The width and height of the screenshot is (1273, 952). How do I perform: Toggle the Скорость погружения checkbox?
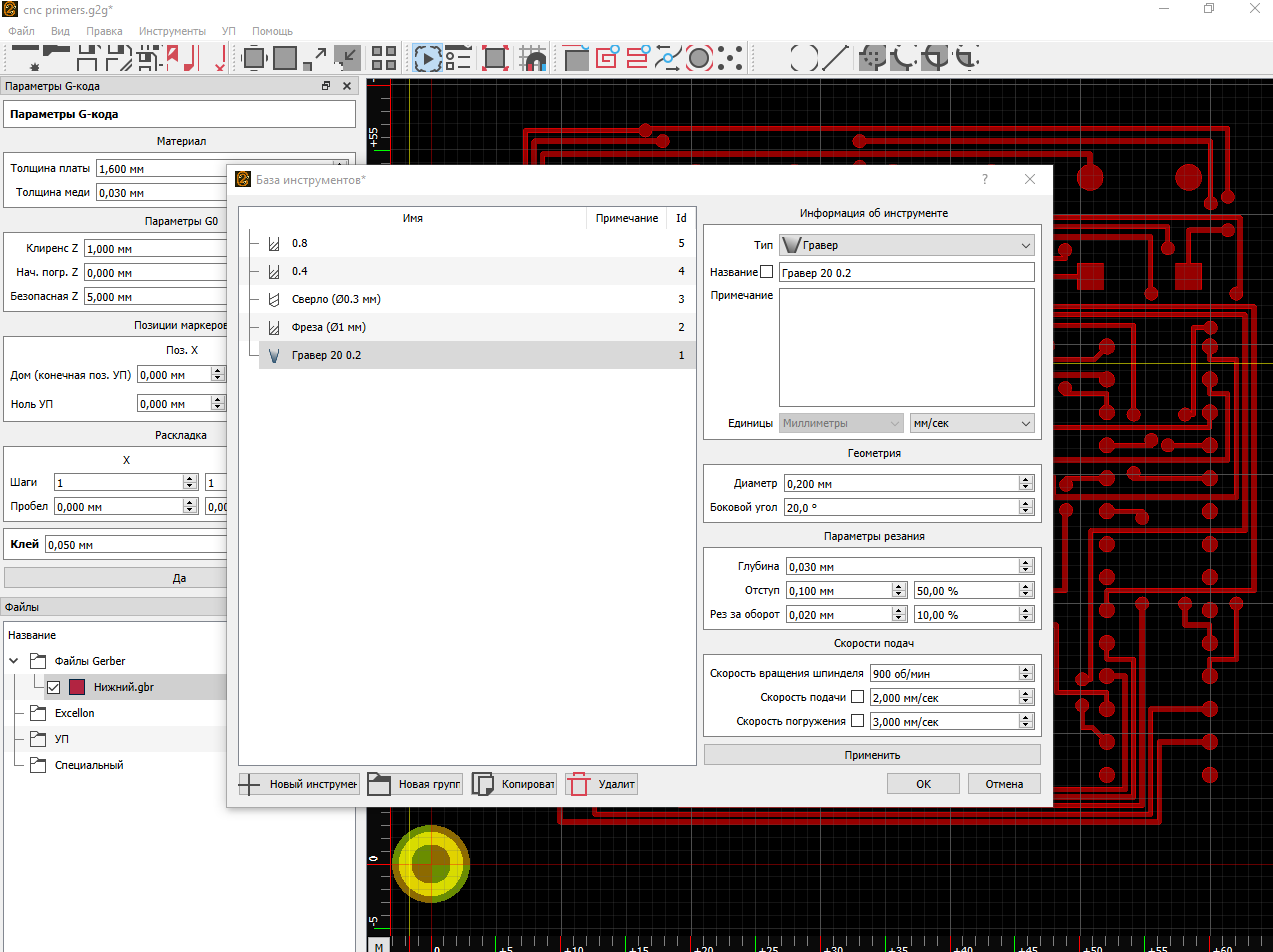[857, 721]
